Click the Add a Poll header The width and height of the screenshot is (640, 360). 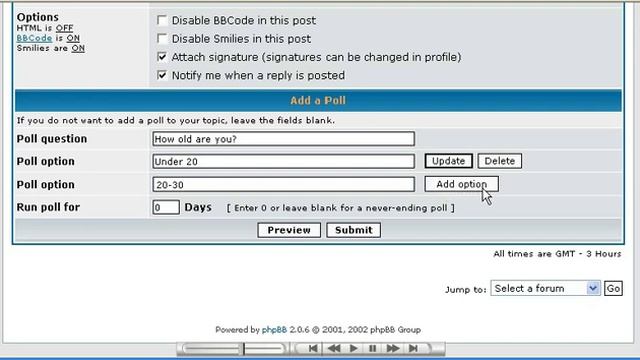pyautogui.click(x=318, y=100)
